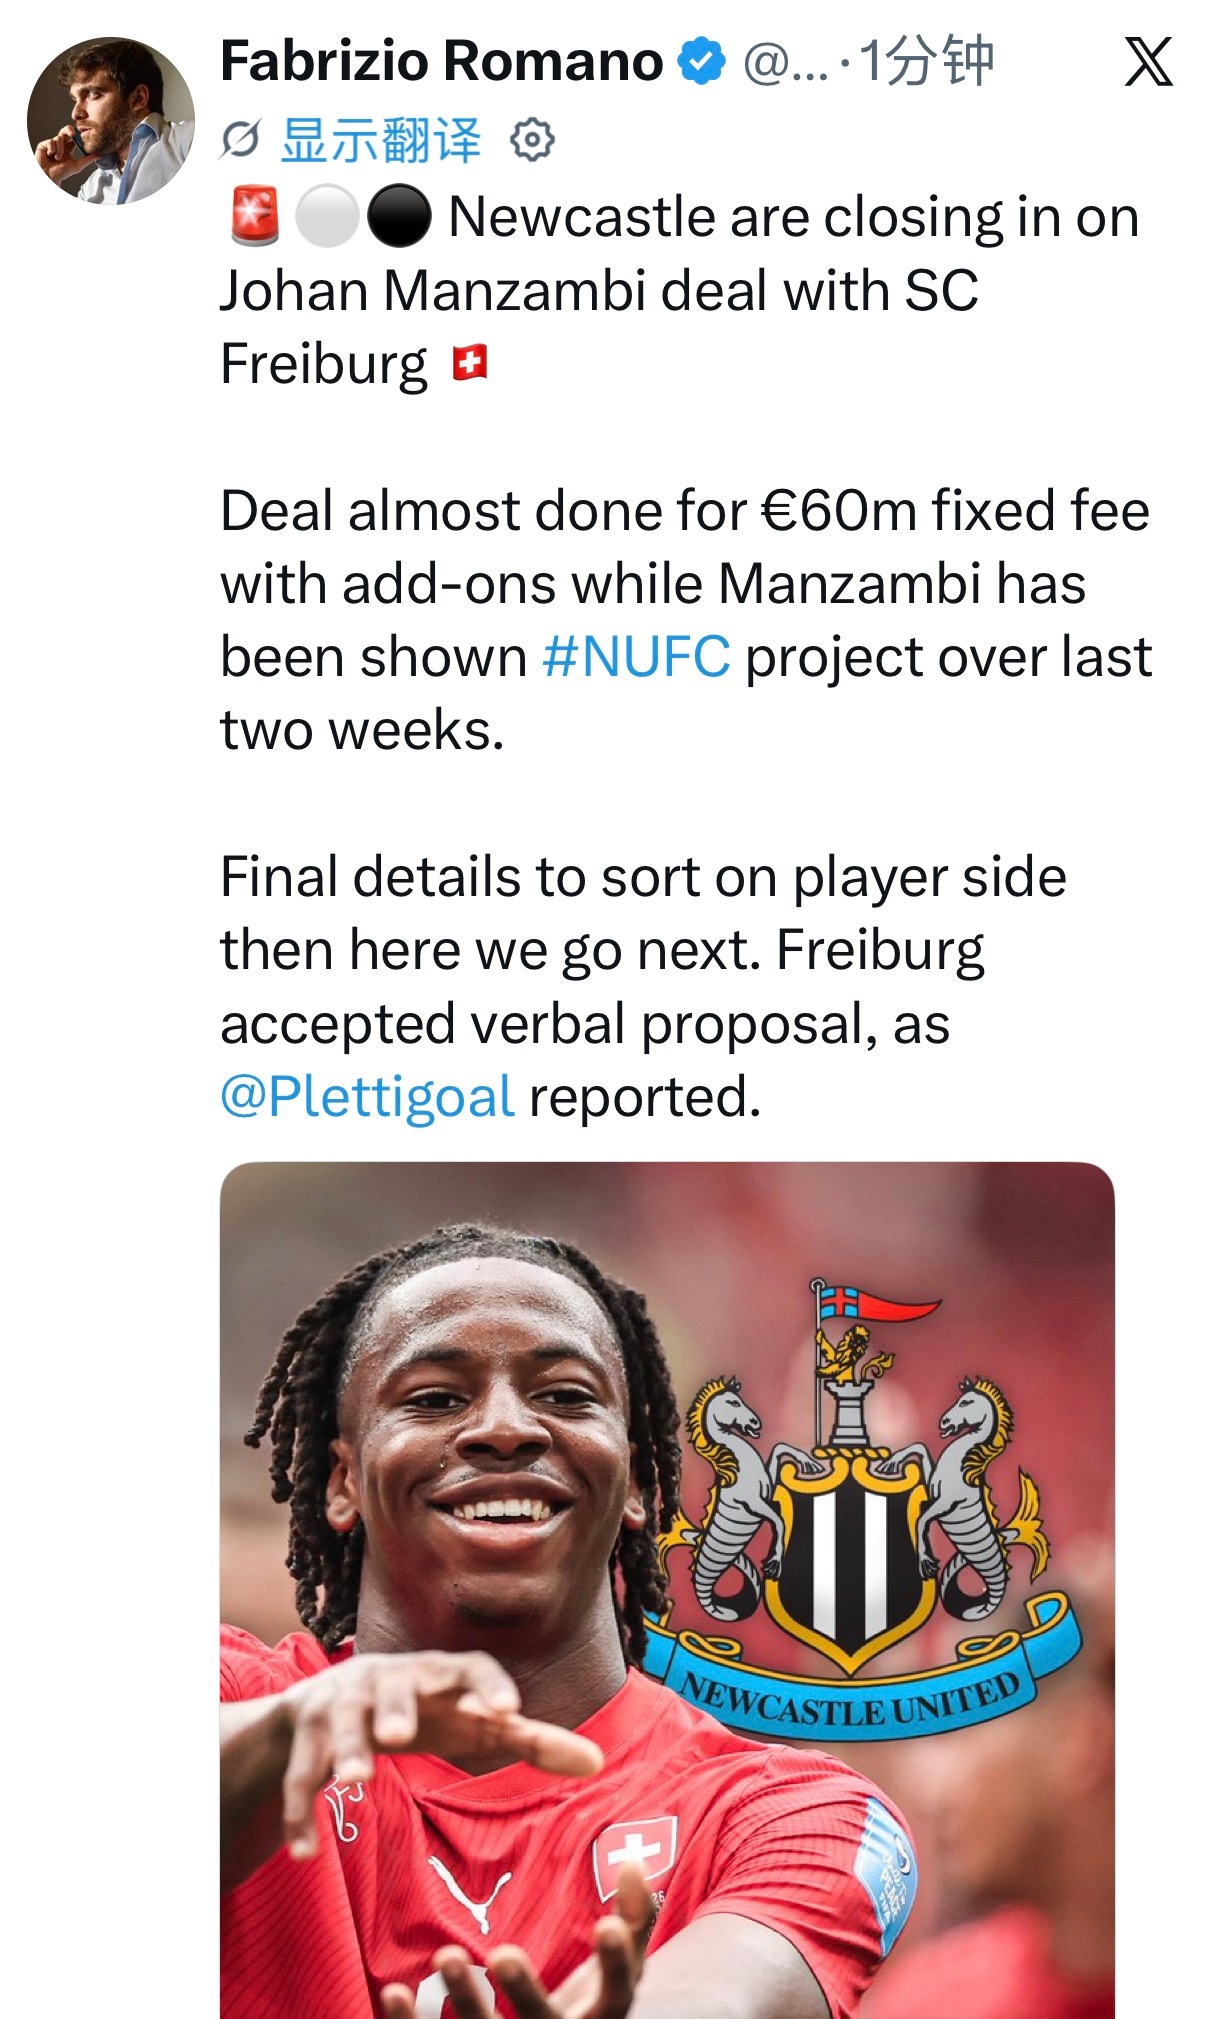Tap the truncated @ handle
The height and width of the screenshot is (2019, 1206).
coord(786,63)
